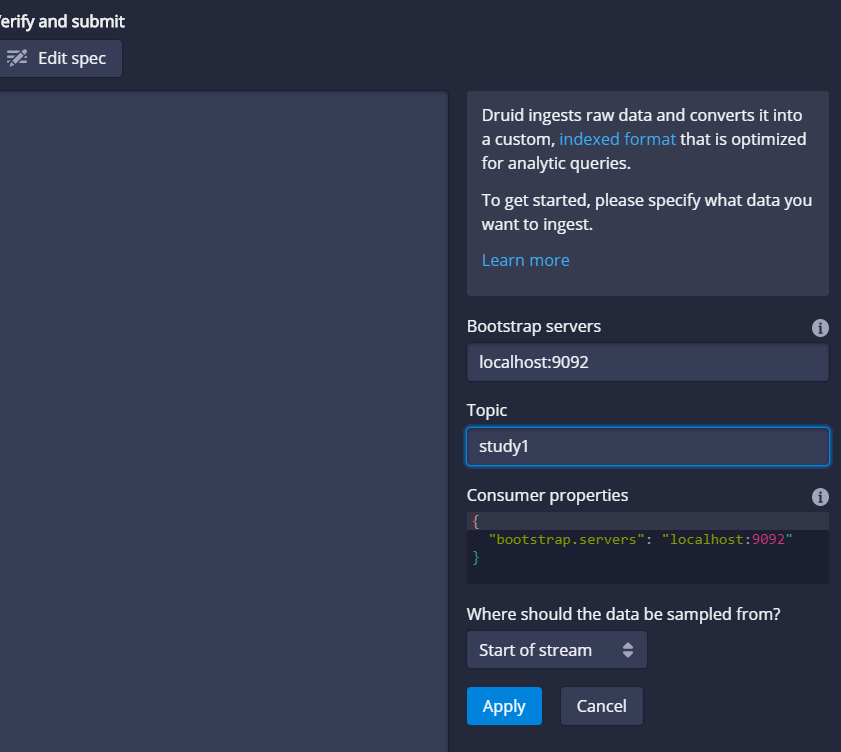
Task: Follow the "Learn more" link
Action: pyautogui.click(x=525, y=260)
